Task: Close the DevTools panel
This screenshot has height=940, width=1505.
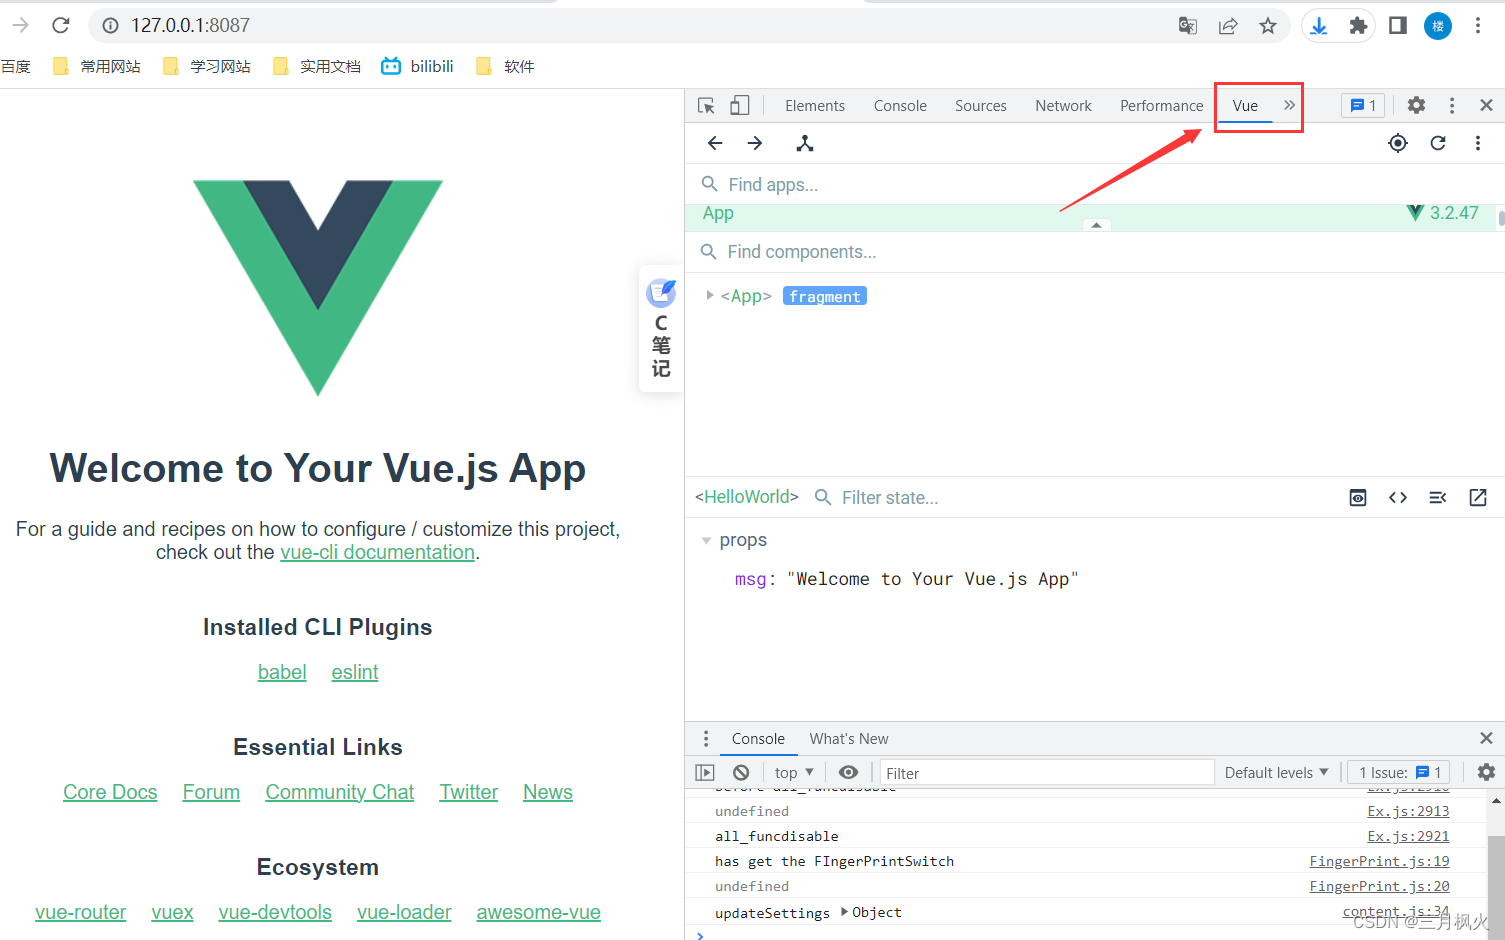Action: pos(1486,105)
